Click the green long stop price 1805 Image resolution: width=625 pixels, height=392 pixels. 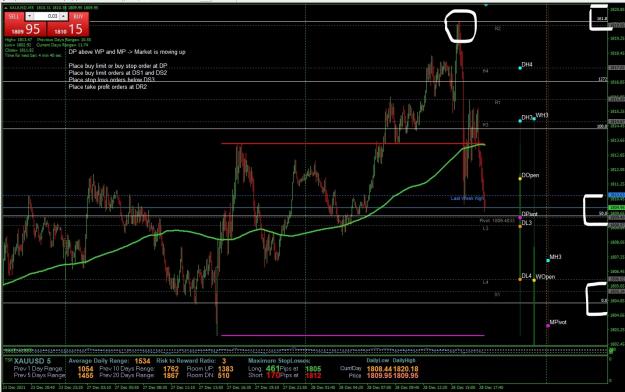(x=313, y=369)
